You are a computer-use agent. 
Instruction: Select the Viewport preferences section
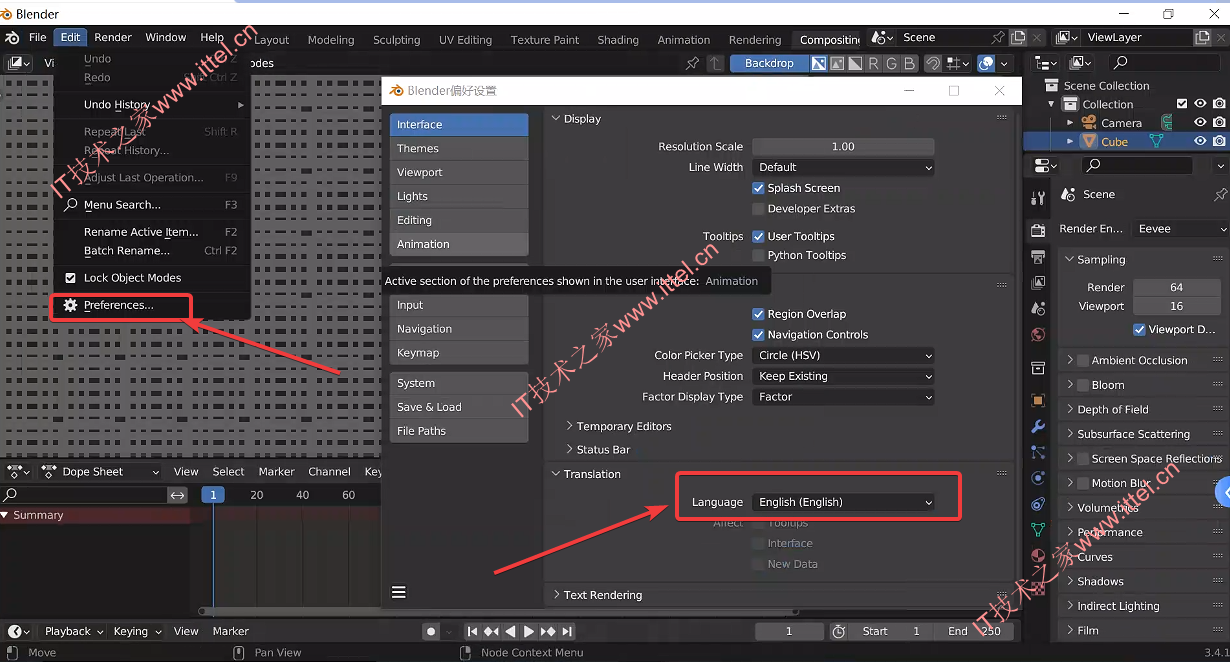point(459,172)
